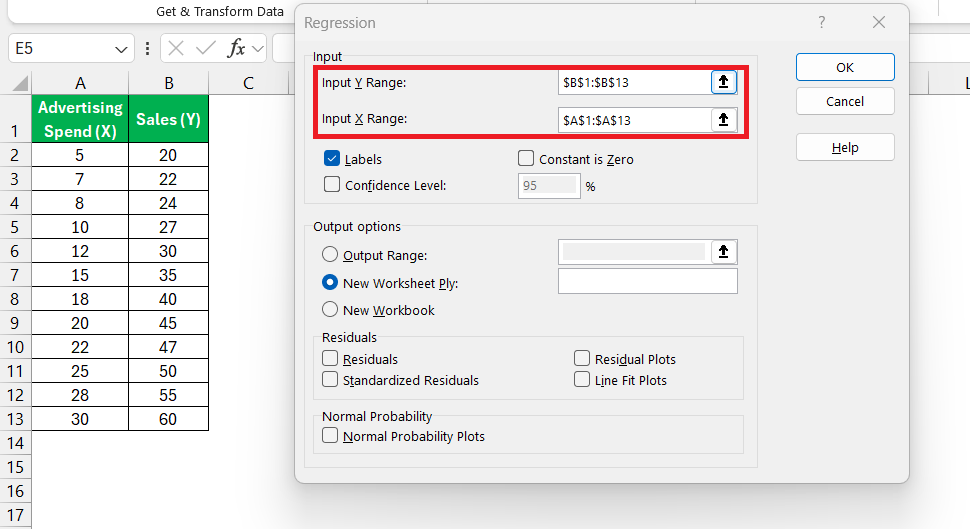This screenshot has width=970, height=529.
Task: Click cell B10 containing 47
Action: tap(168, 347)
